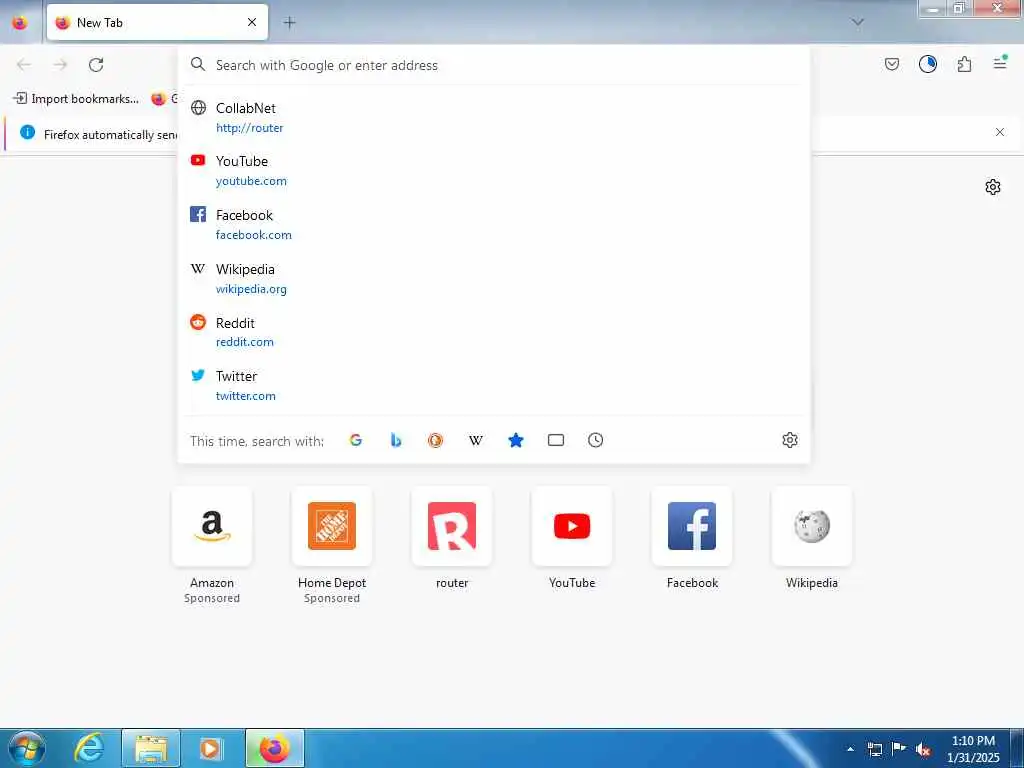Search in open Tabs icon
The height and width of the screenshot is (768, 1024).
(556, 440)
